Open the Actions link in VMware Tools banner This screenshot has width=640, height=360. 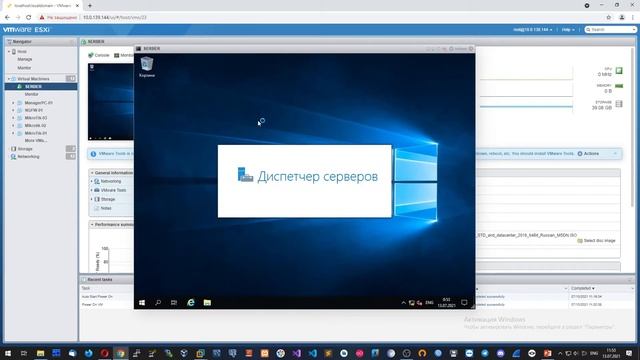point(588,153)
